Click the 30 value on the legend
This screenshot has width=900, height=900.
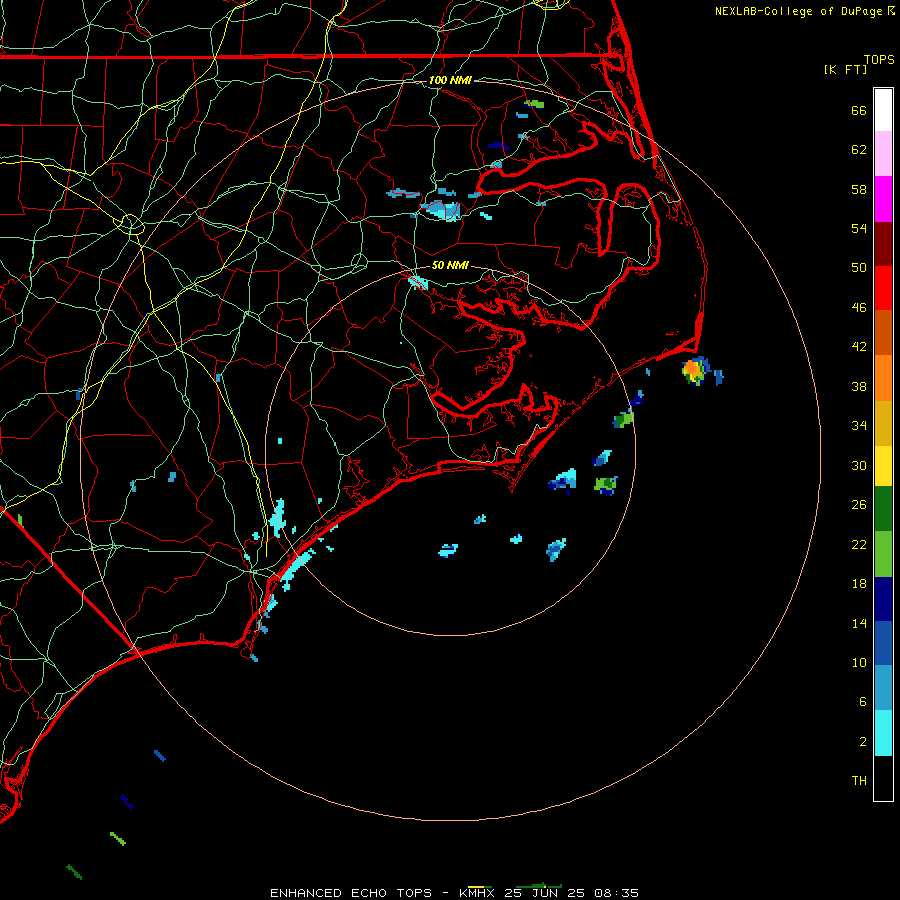859,465
